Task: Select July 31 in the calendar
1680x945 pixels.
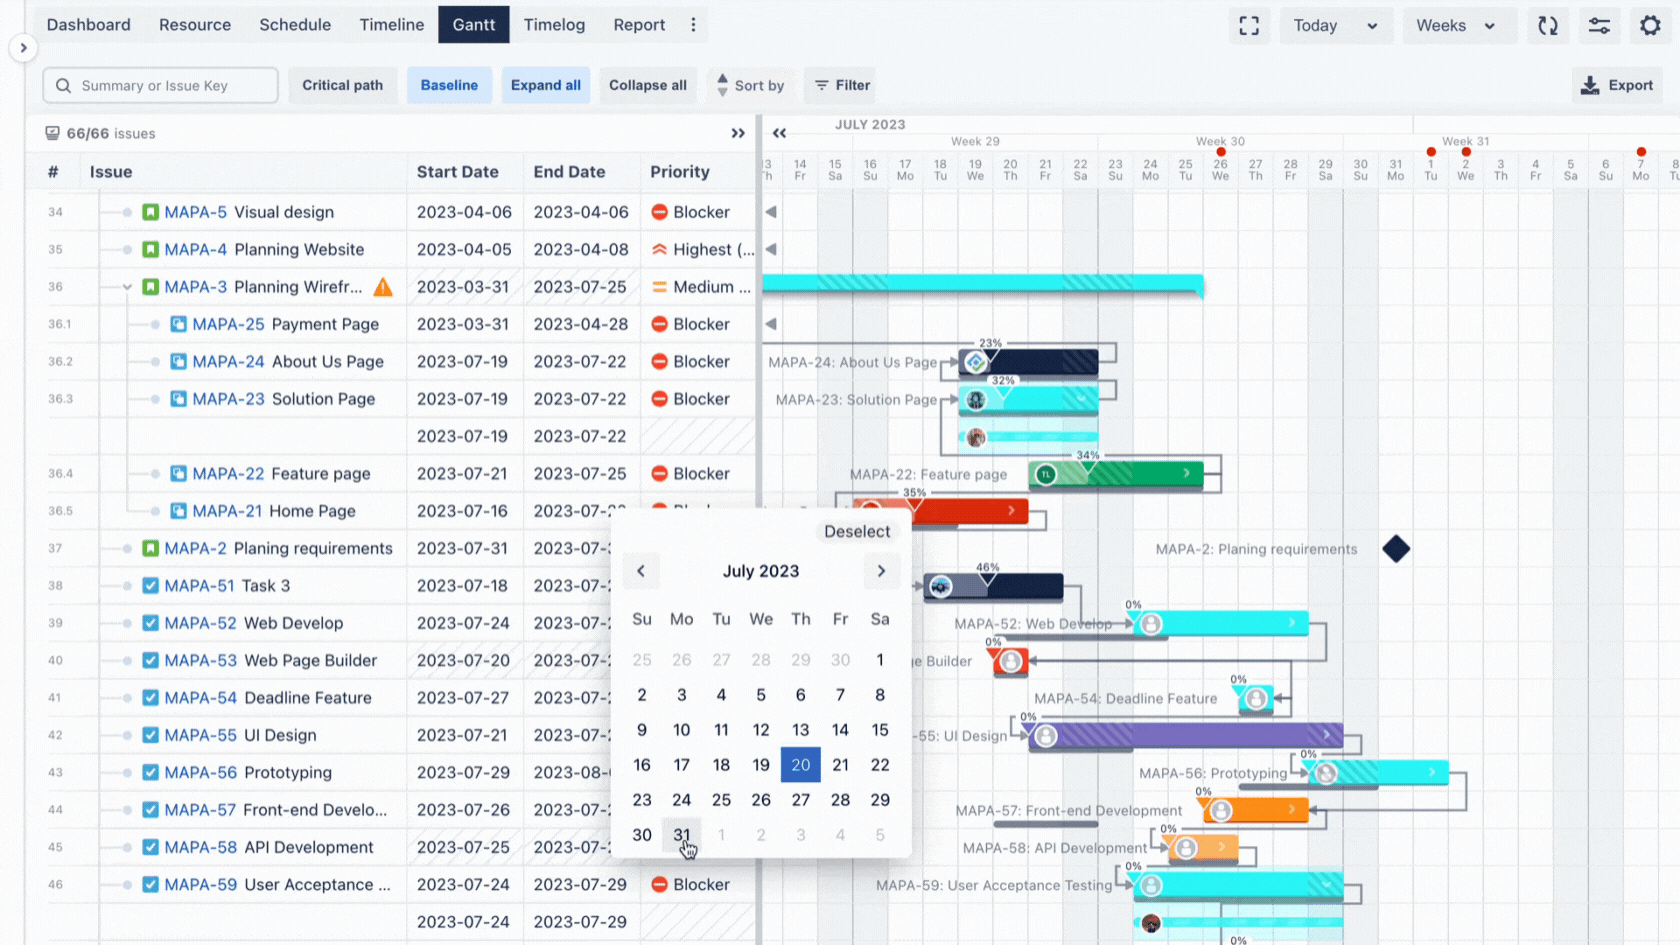Action: pyautogui.click(x=682, y=835)
